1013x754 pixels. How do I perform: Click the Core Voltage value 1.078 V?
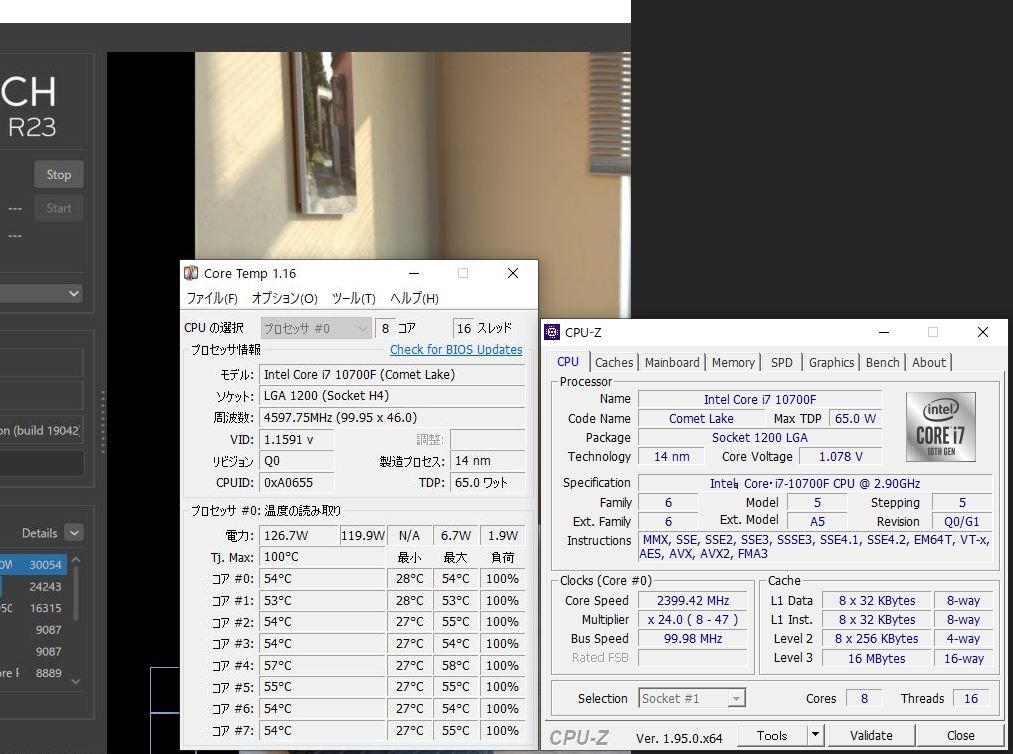(x=841, y=456)
